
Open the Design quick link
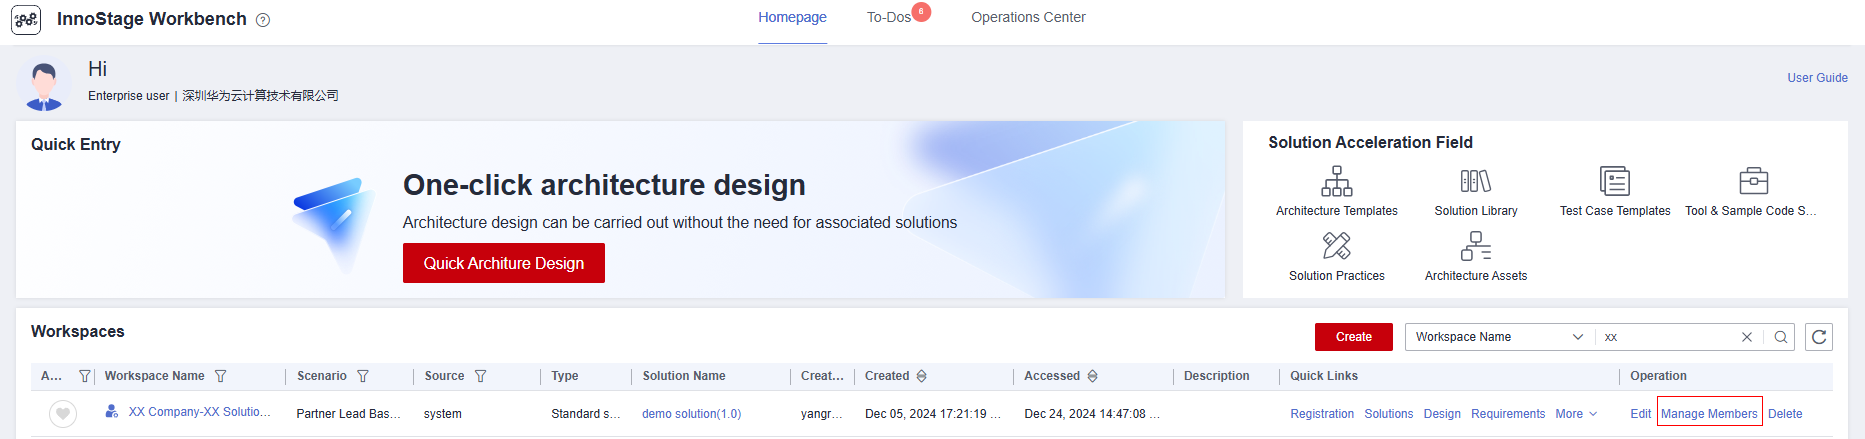[x=1442, y=414]
